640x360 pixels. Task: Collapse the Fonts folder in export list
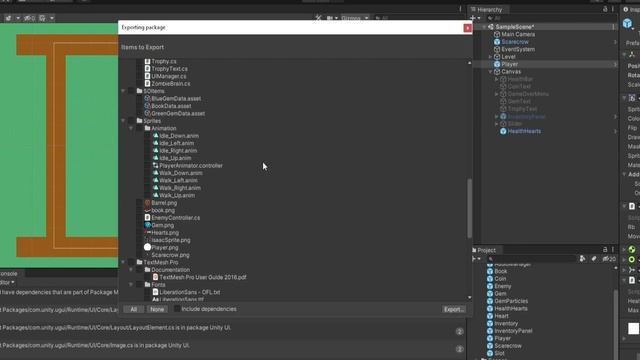(x=131, y=284)
